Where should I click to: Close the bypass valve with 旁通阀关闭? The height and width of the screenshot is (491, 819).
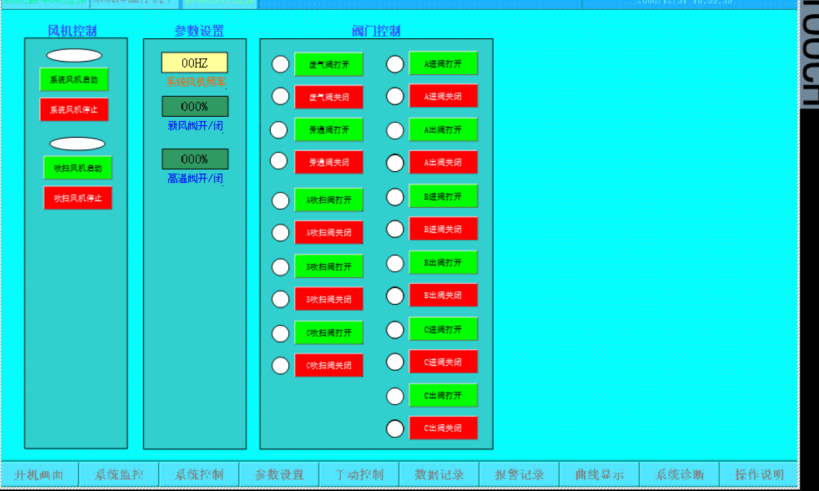pos(329,162)
